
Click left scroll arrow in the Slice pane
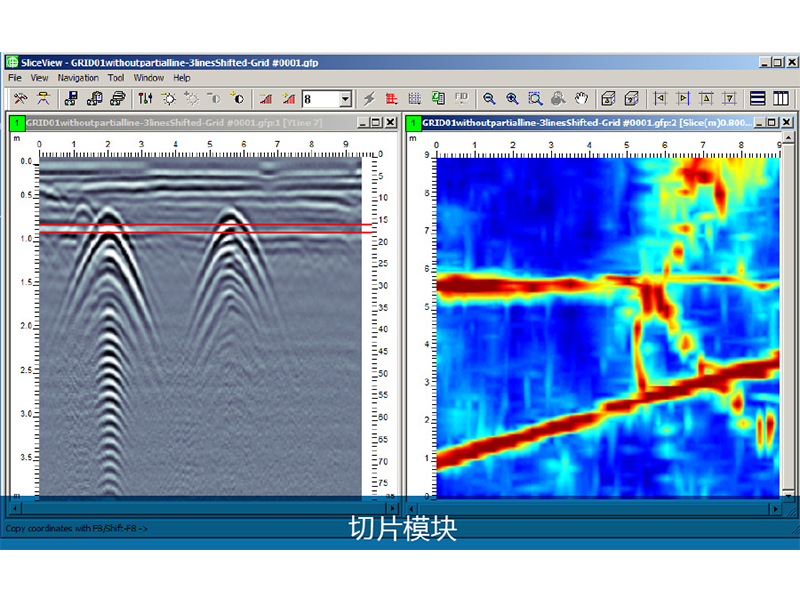[x=411, y=509]
